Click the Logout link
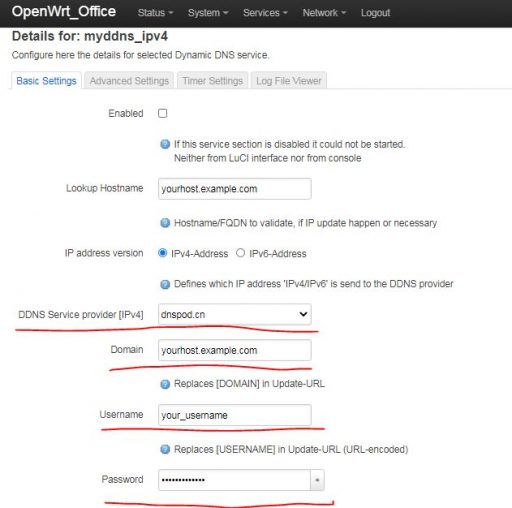512x508 pixels. [x=375, y=13]
